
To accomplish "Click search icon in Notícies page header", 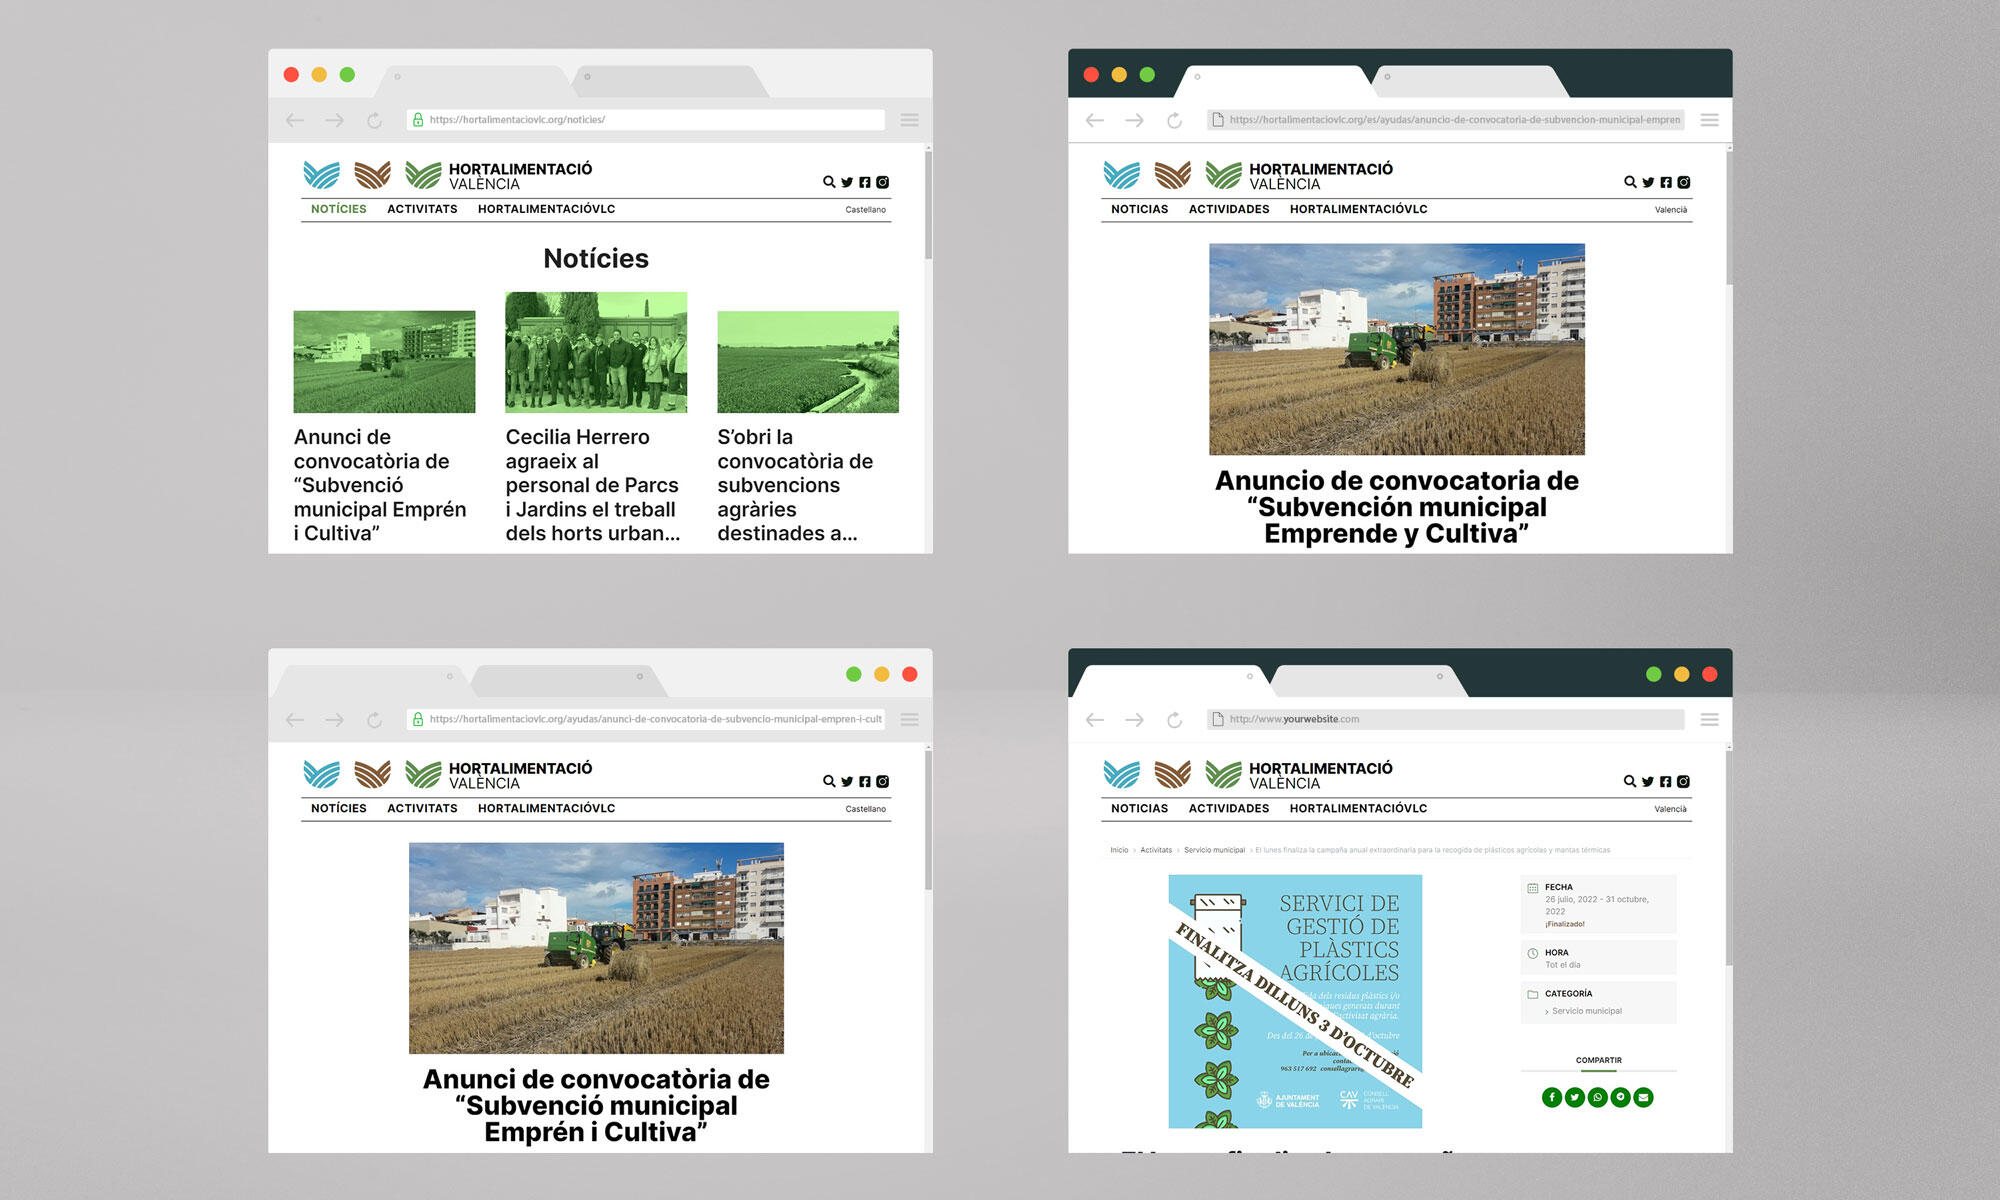I will click(x=829, y=182).
